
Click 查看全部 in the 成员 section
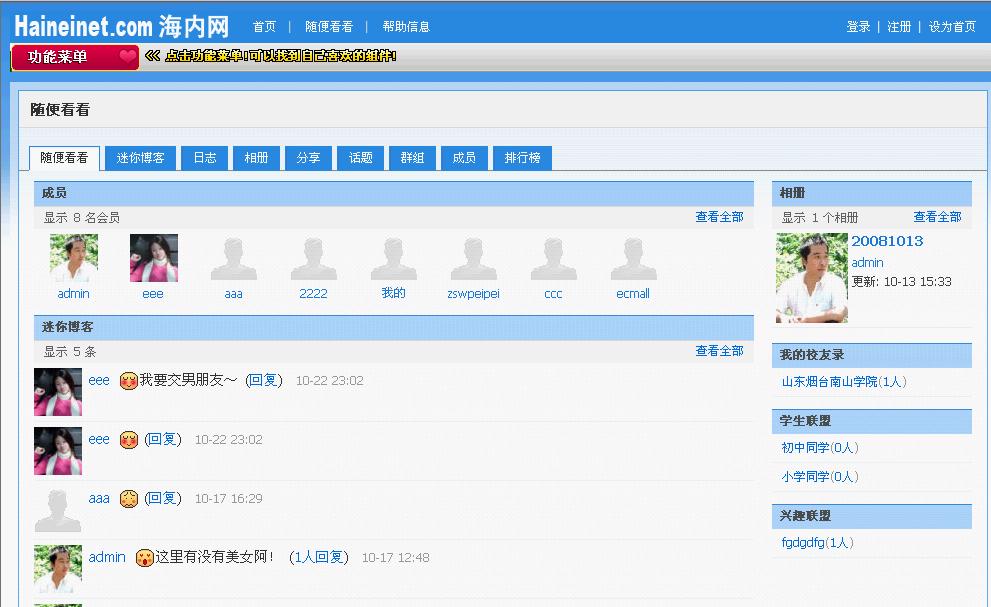(719, 217)
